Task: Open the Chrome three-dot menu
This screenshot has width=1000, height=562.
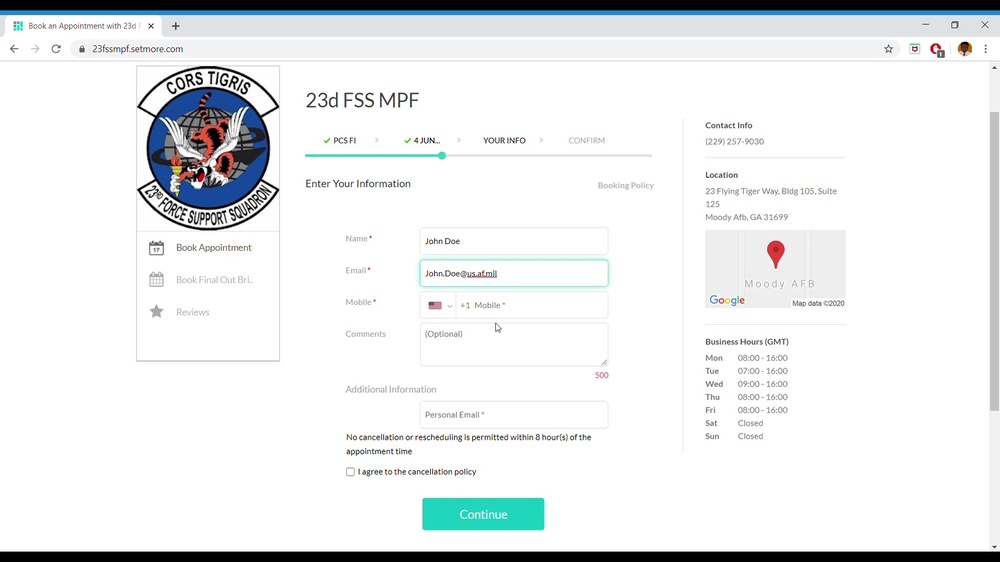Action: pyautogui.click(x=986, y=49)
